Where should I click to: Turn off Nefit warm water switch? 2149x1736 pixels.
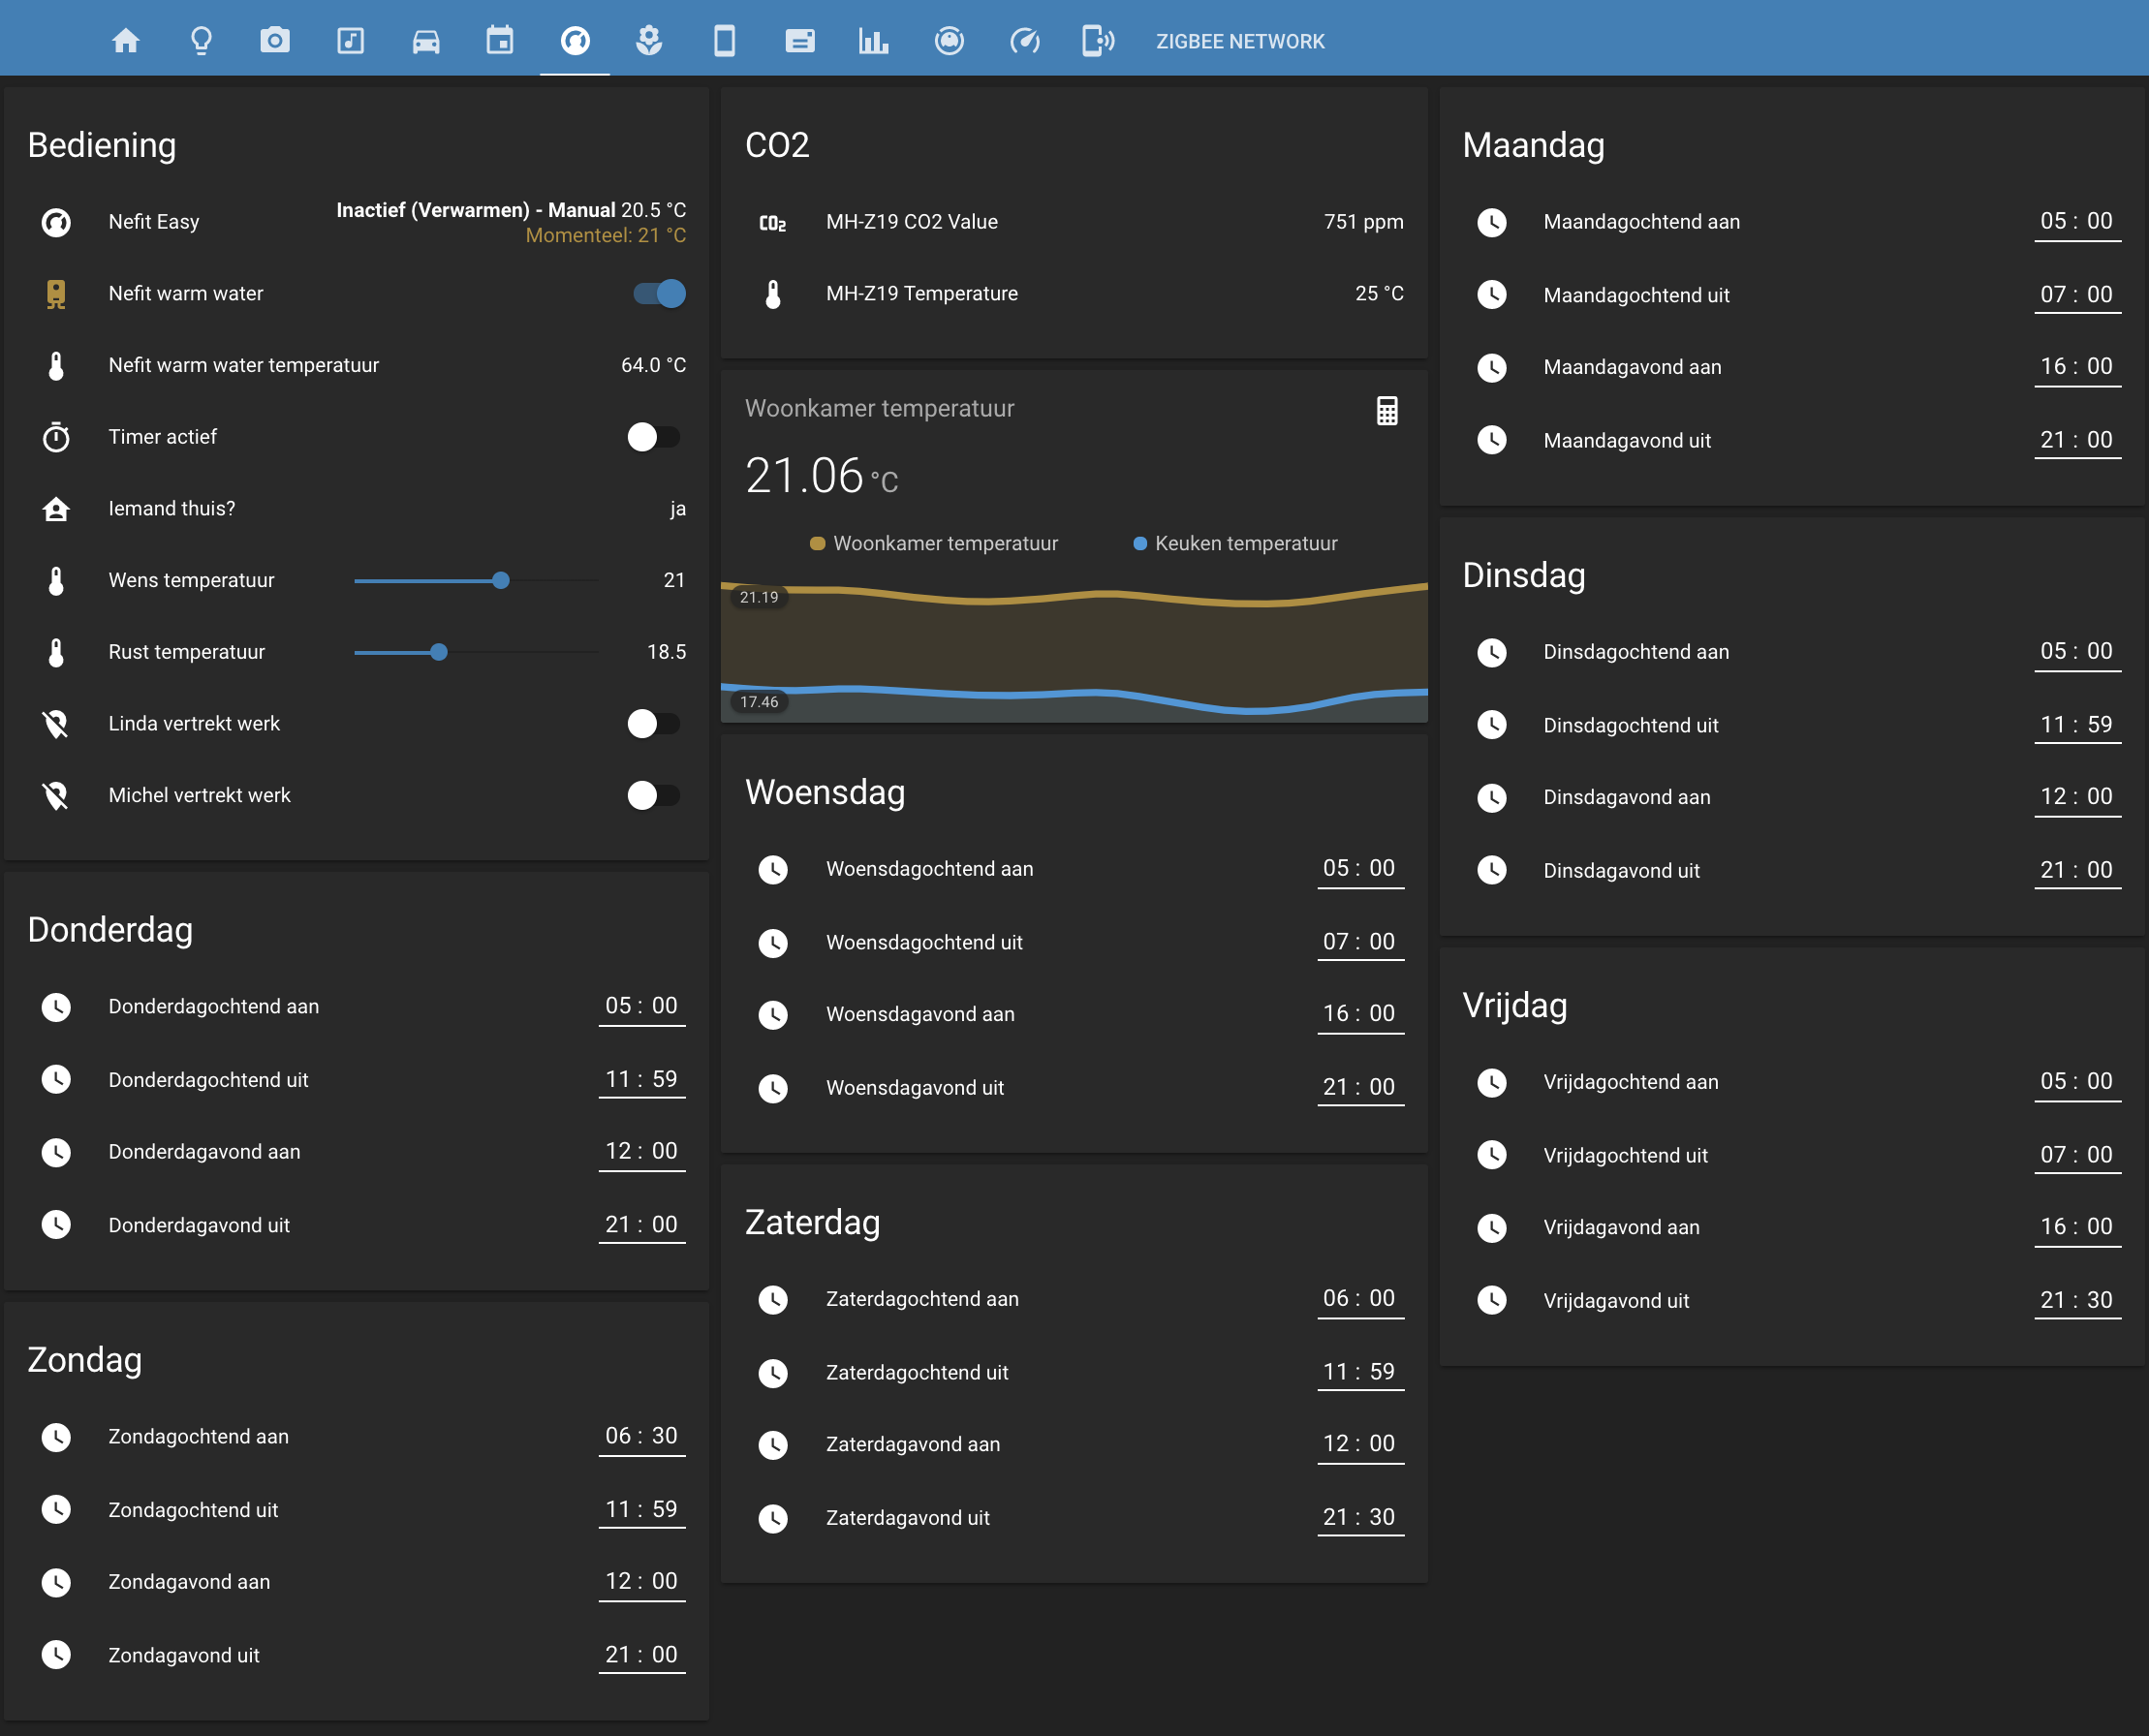[659, 293]
